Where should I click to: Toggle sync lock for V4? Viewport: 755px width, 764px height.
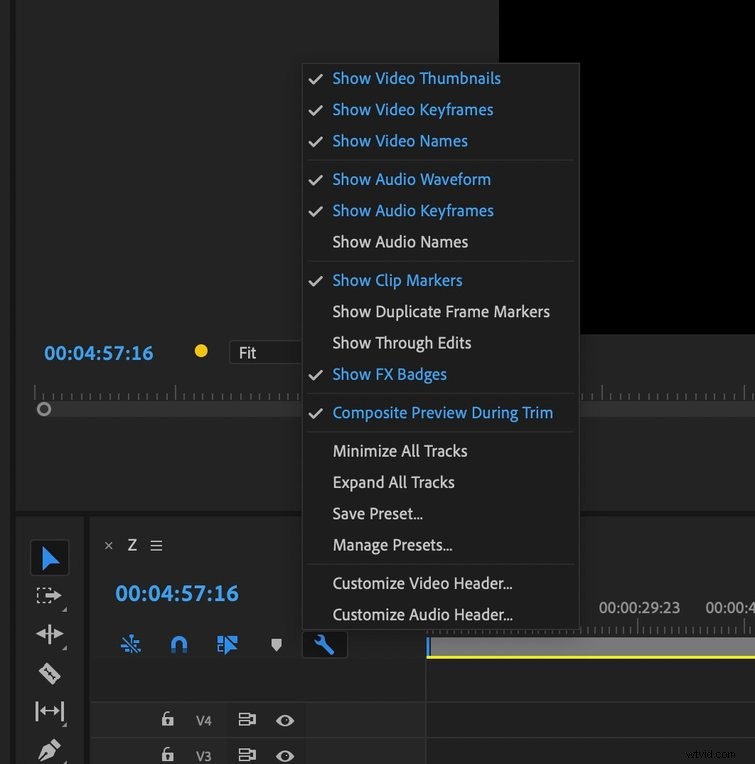click(x=247, y=719)
